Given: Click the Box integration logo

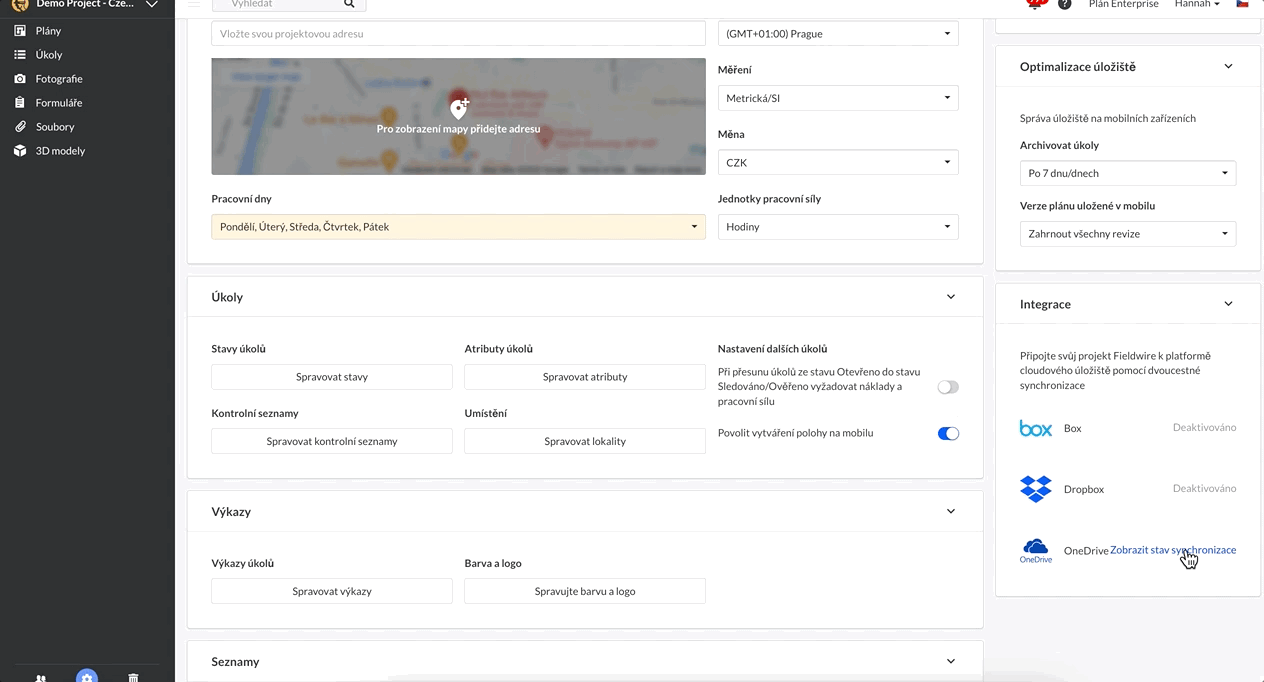Looking at the screenshot, I should (1036, 428).
